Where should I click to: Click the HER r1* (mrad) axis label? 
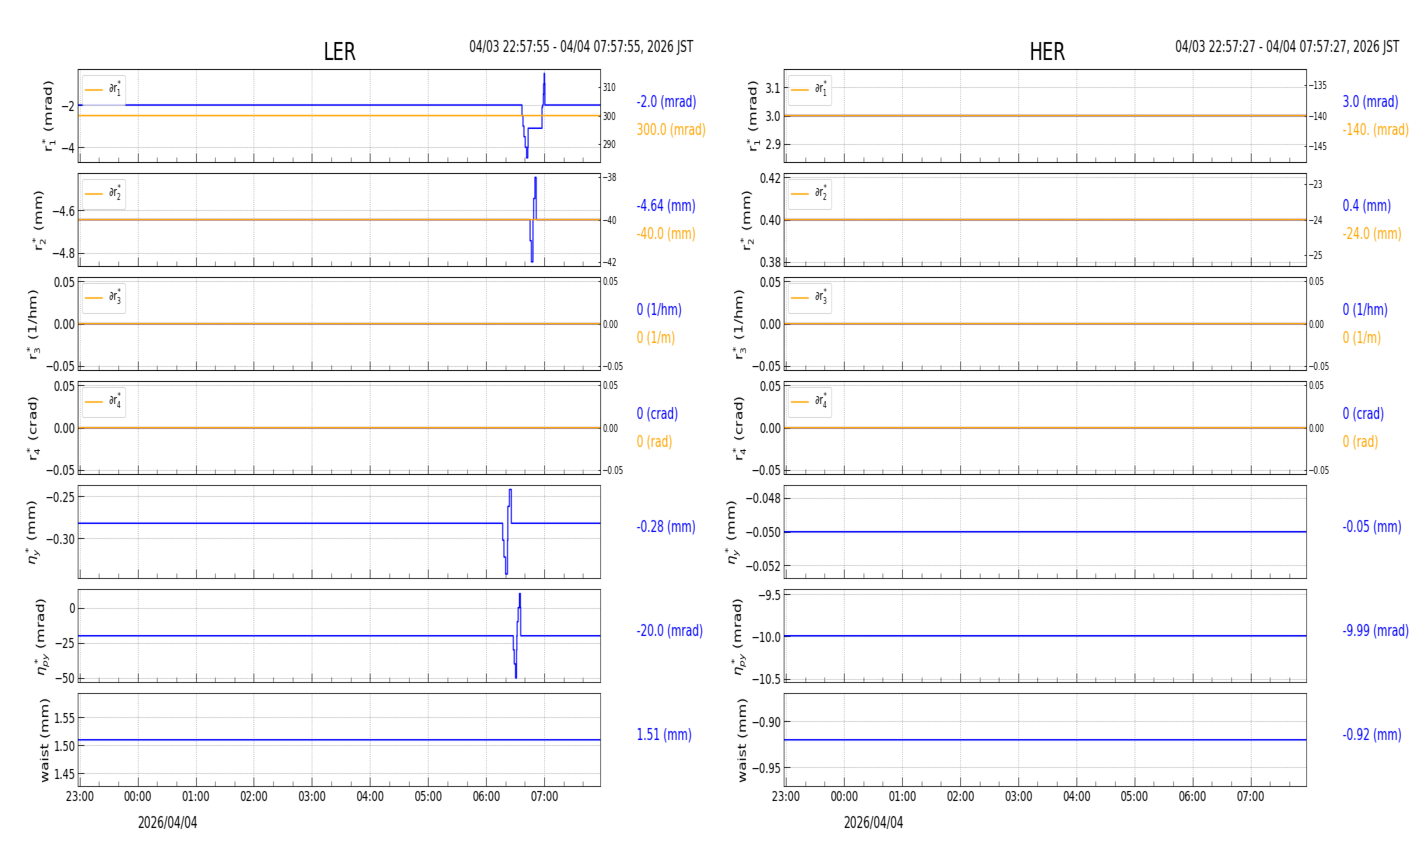click(754, 116)
